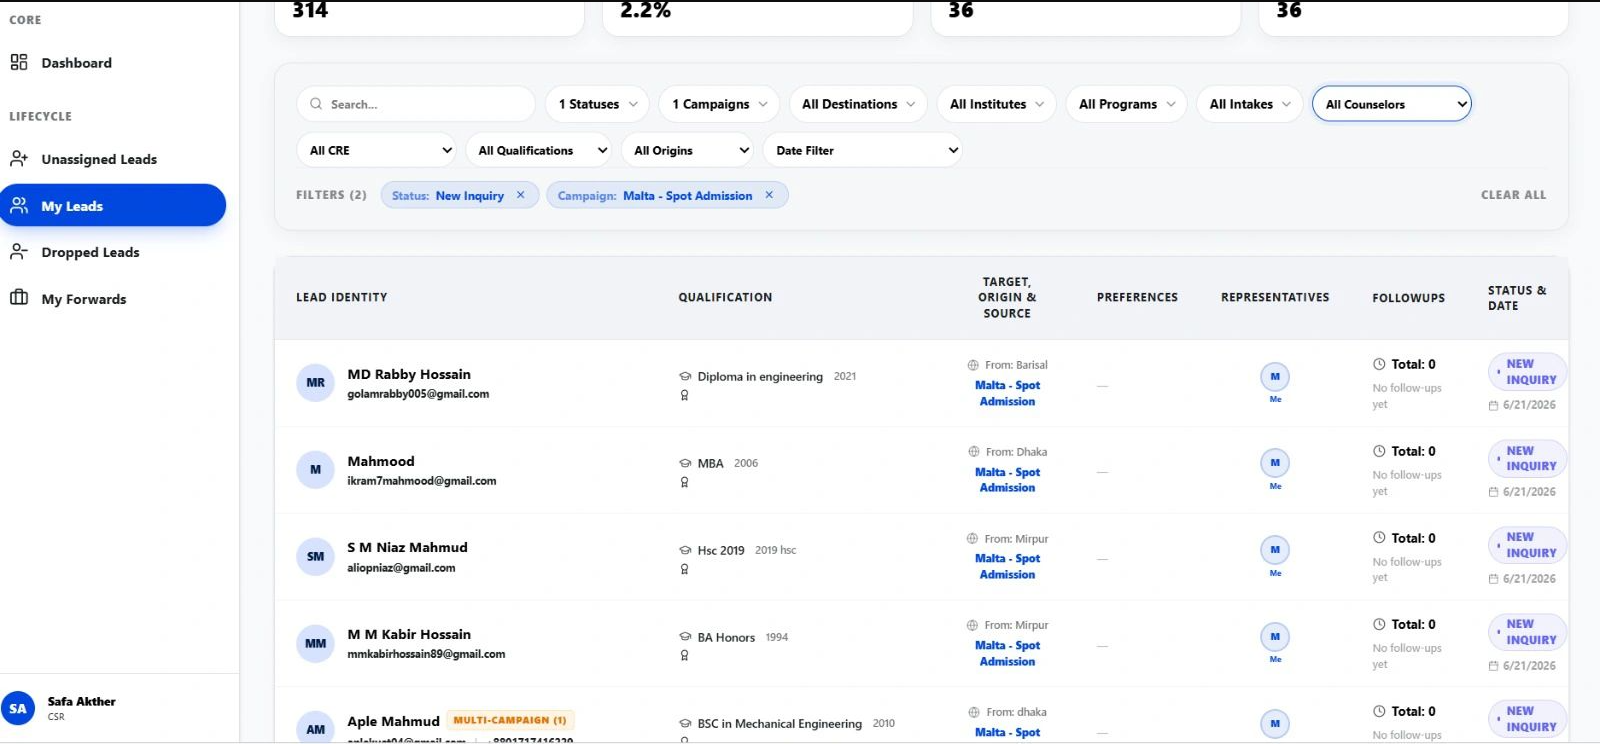Open the Campaigns filter dropdown
Image resolution: width=1600 pixels, height=744 pixels.
point(719,104)
